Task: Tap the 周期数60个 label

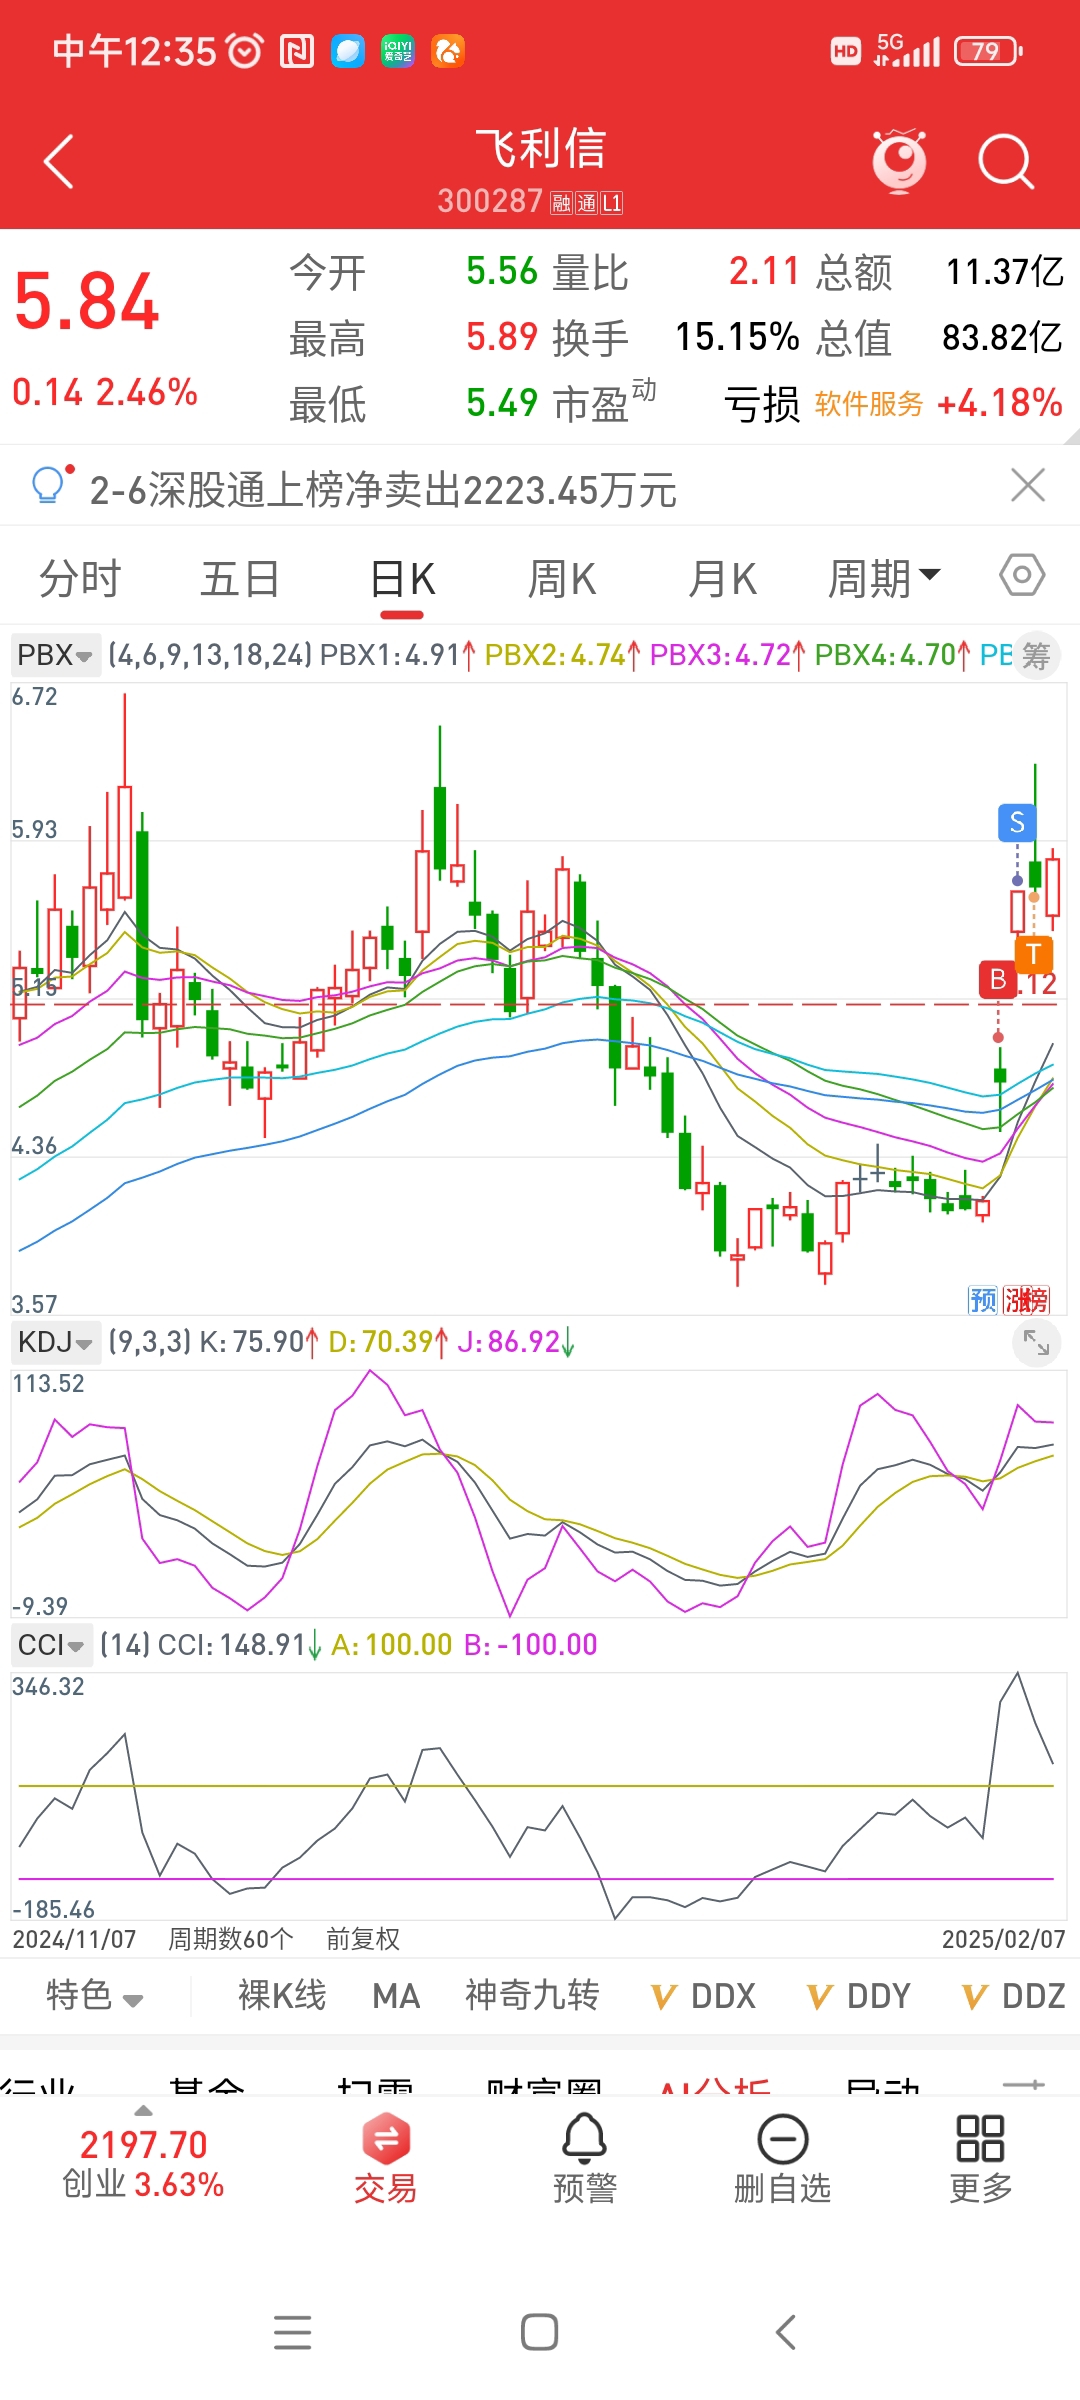Action: [230, 1939]
